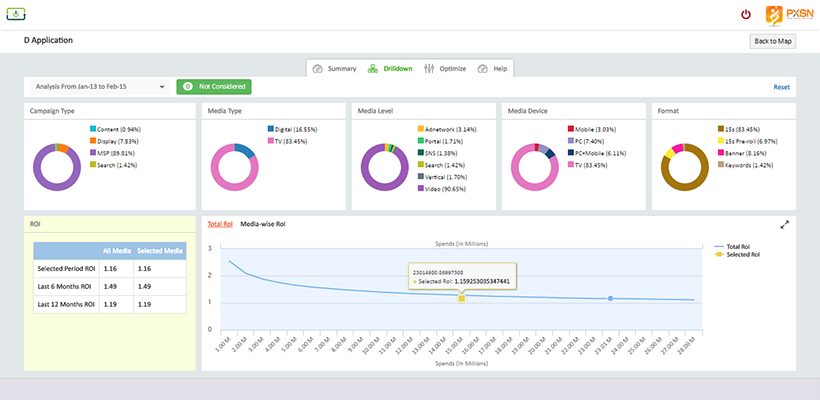This screenshot has width=820, height=400.
Task: Click the yellow Selected RoI marker on the curve
Action: click(461, 298)
